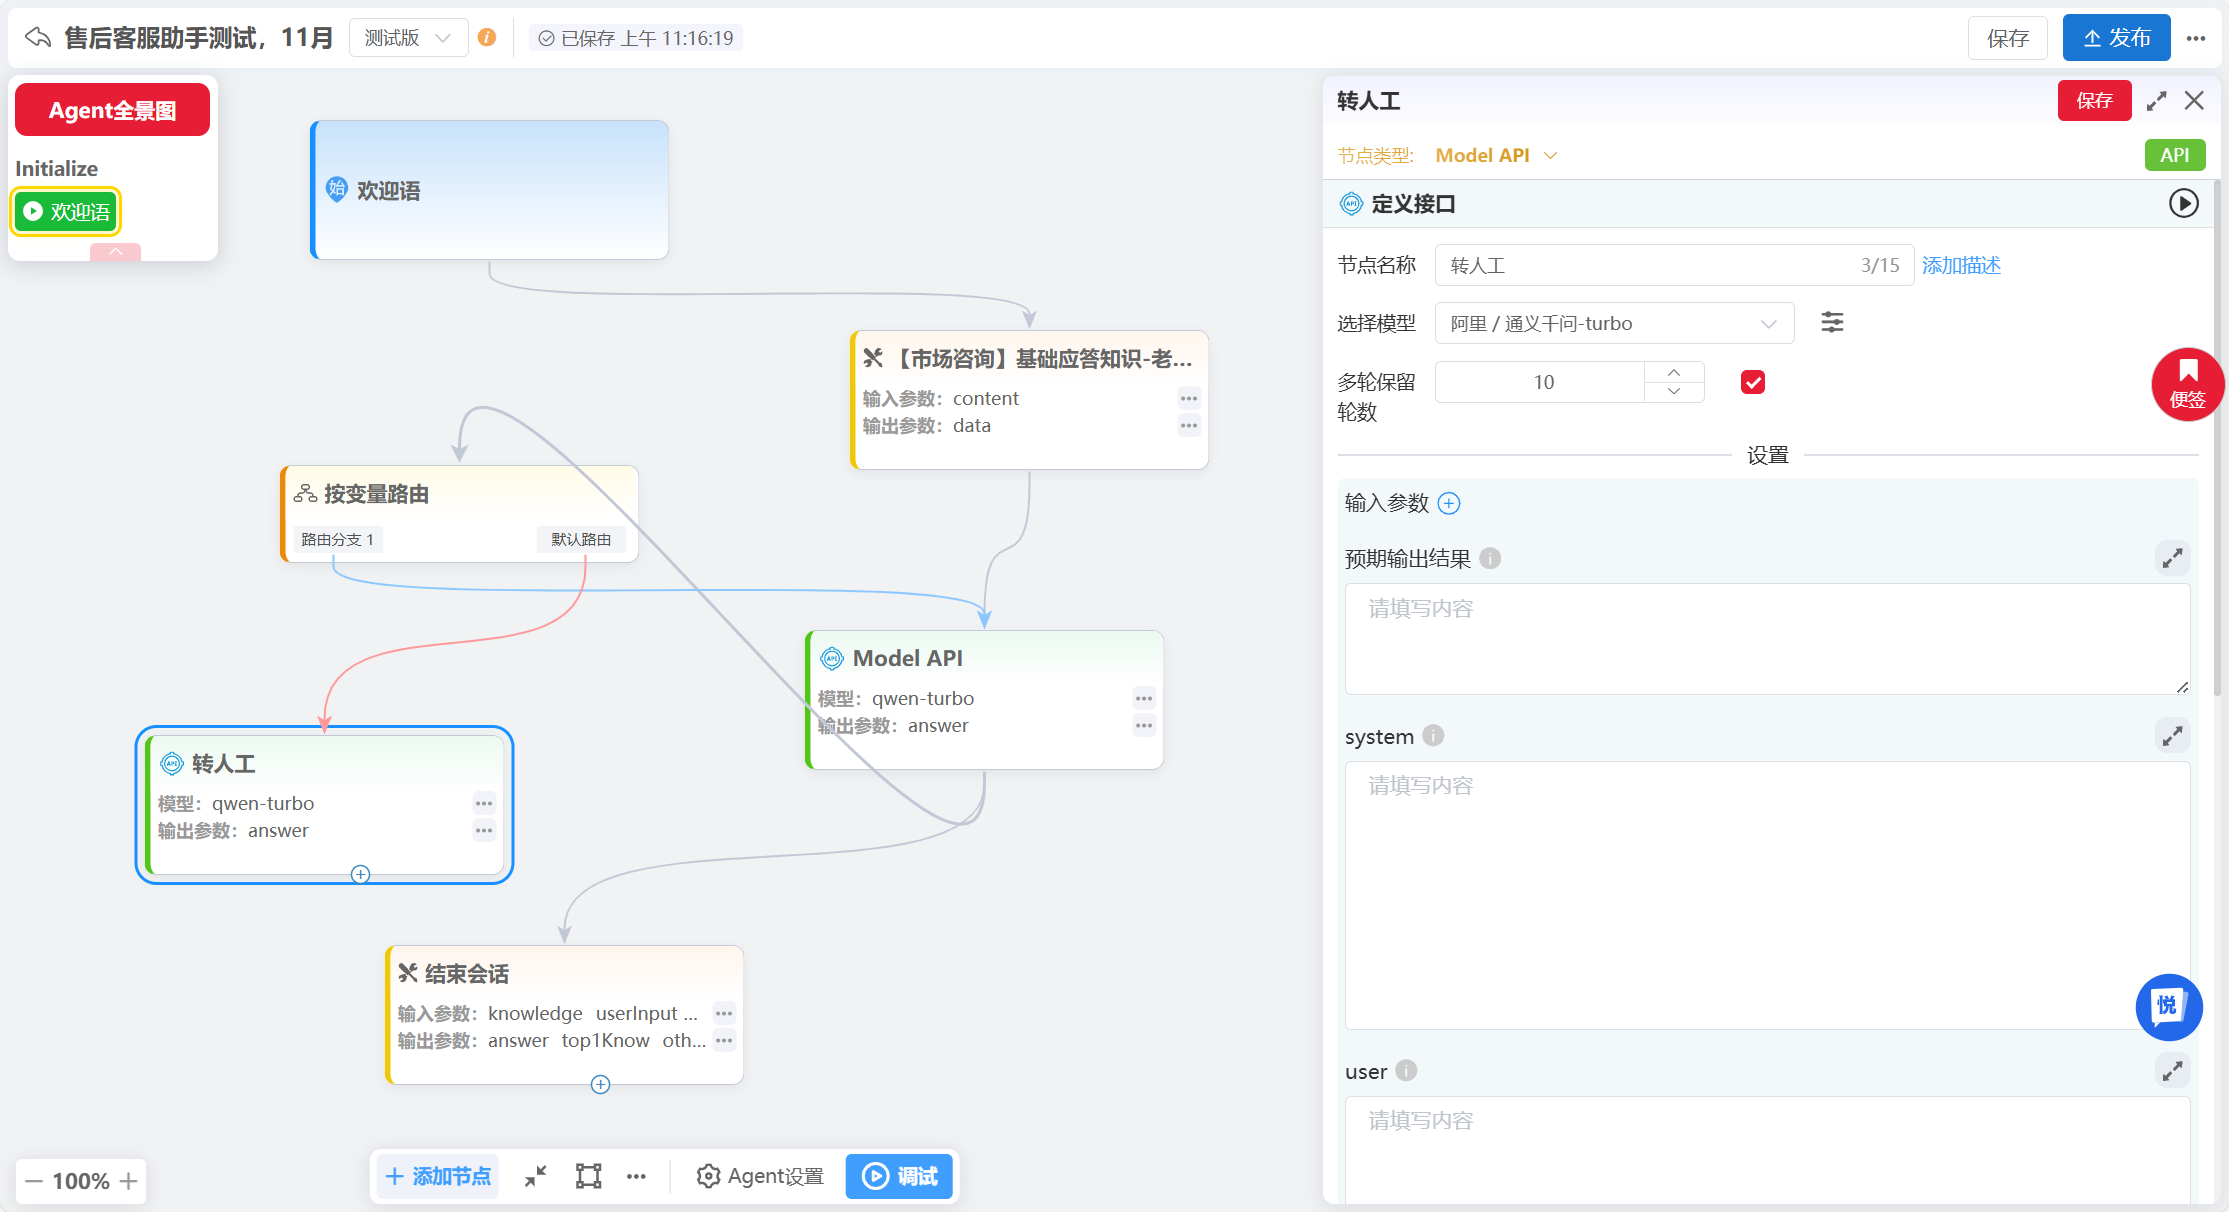Open Agent设置 in bottom toolbar

tap(760, 1176)
